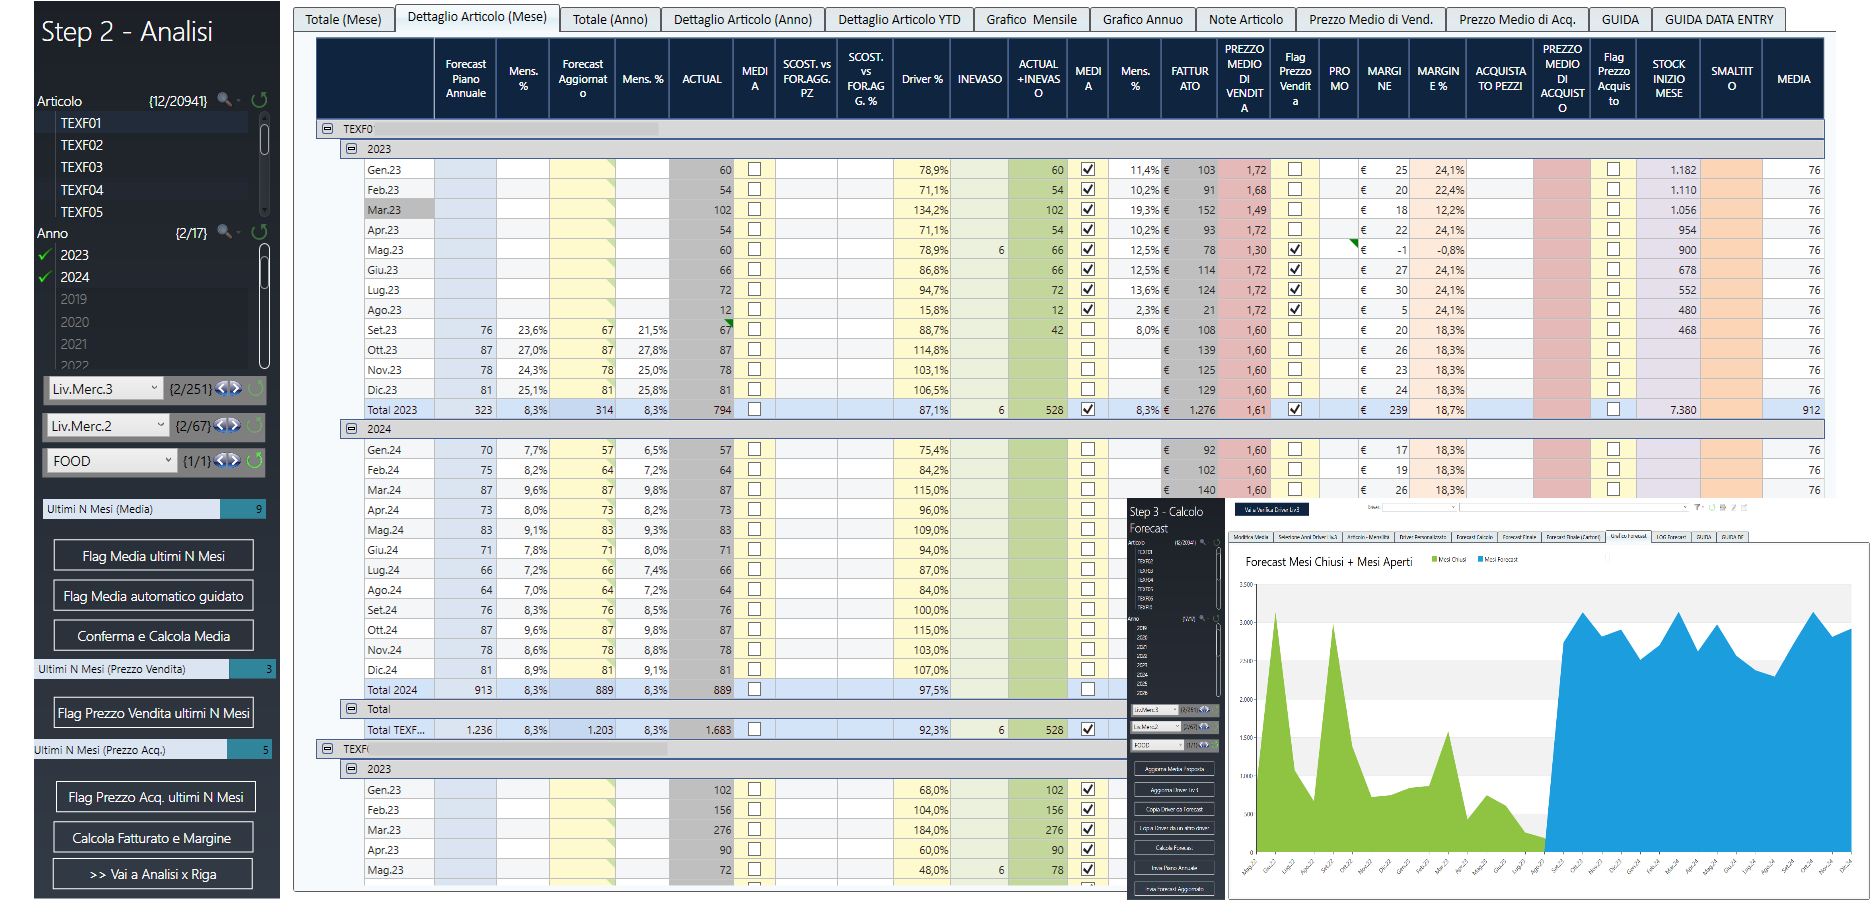This screenshot has height=900, width=1870.
Task: Go to previous Liv.Merc.2 value
Action: 220,425
